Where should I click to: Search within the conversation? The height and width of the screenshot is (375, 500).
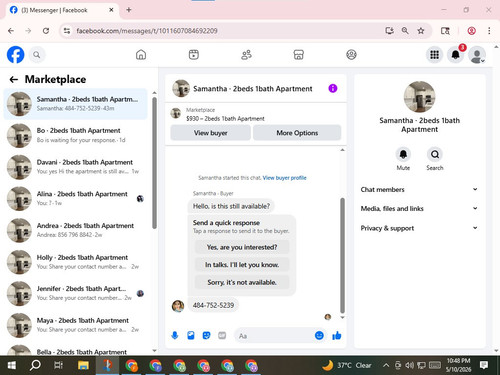click(435, 154)
